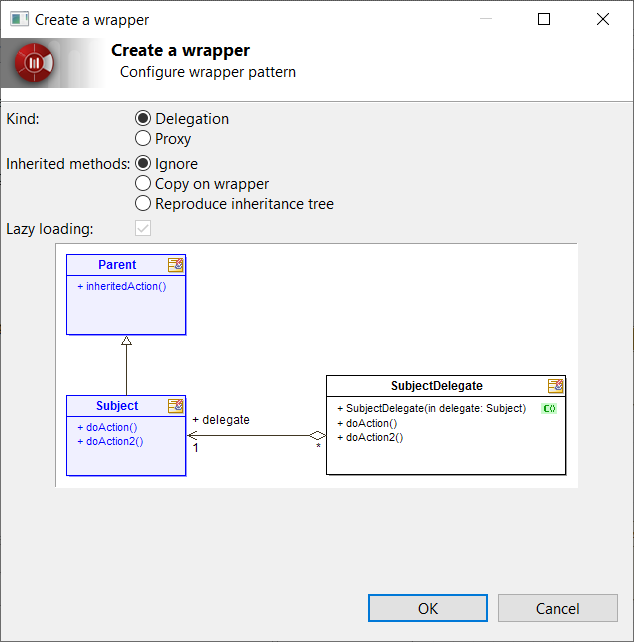Image resolution: width=634 pixels, height=642 pixels.
Task: Confirm with the OK button
Action: 428,608
